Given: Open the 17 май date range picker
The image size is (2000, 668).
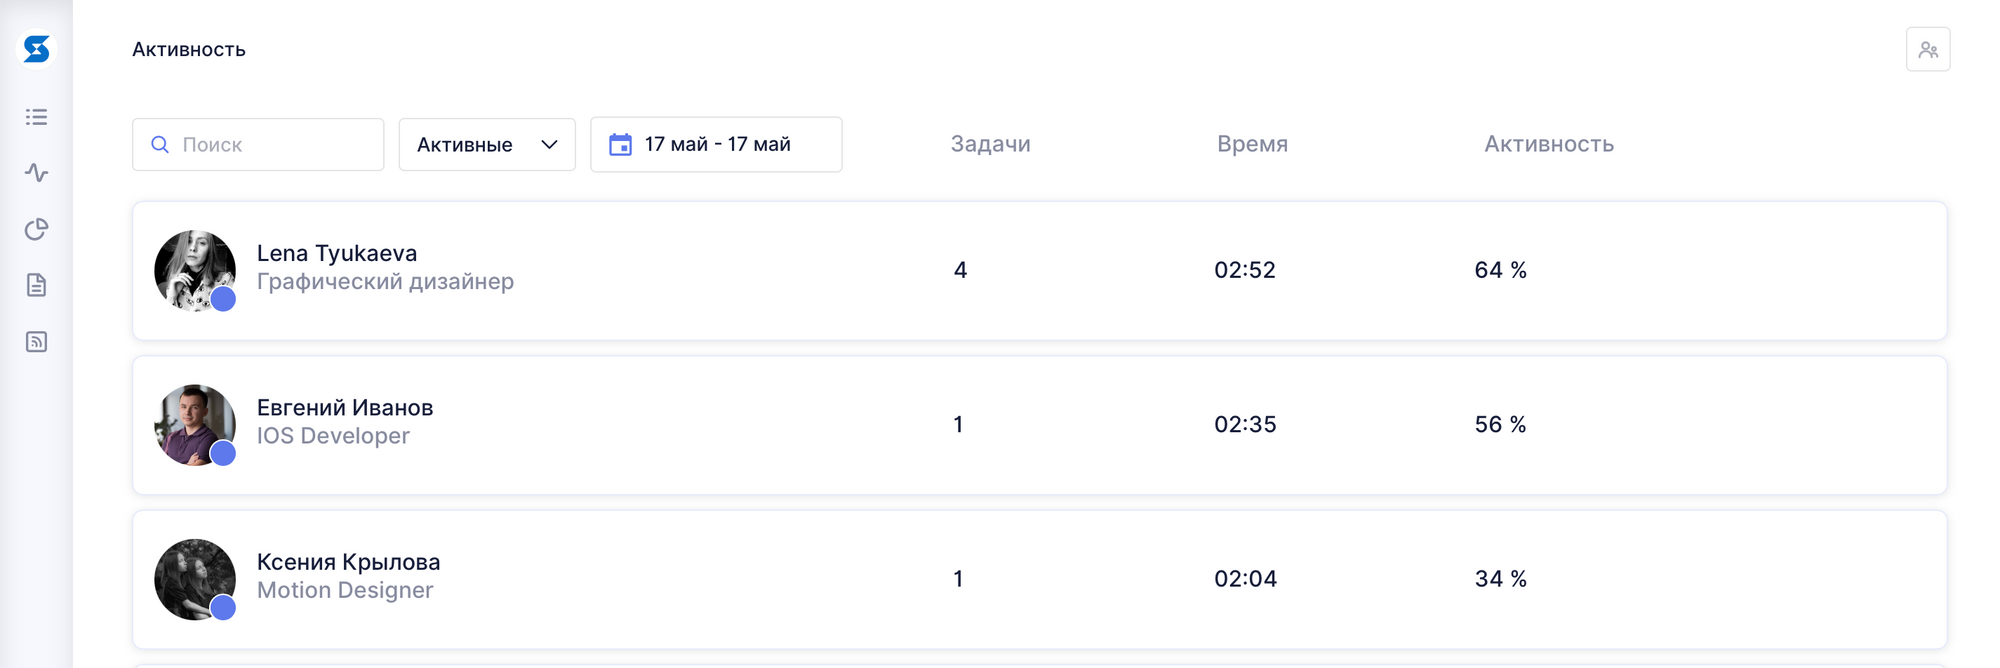Looking at the screenshot, I should (x=716, y=145).
